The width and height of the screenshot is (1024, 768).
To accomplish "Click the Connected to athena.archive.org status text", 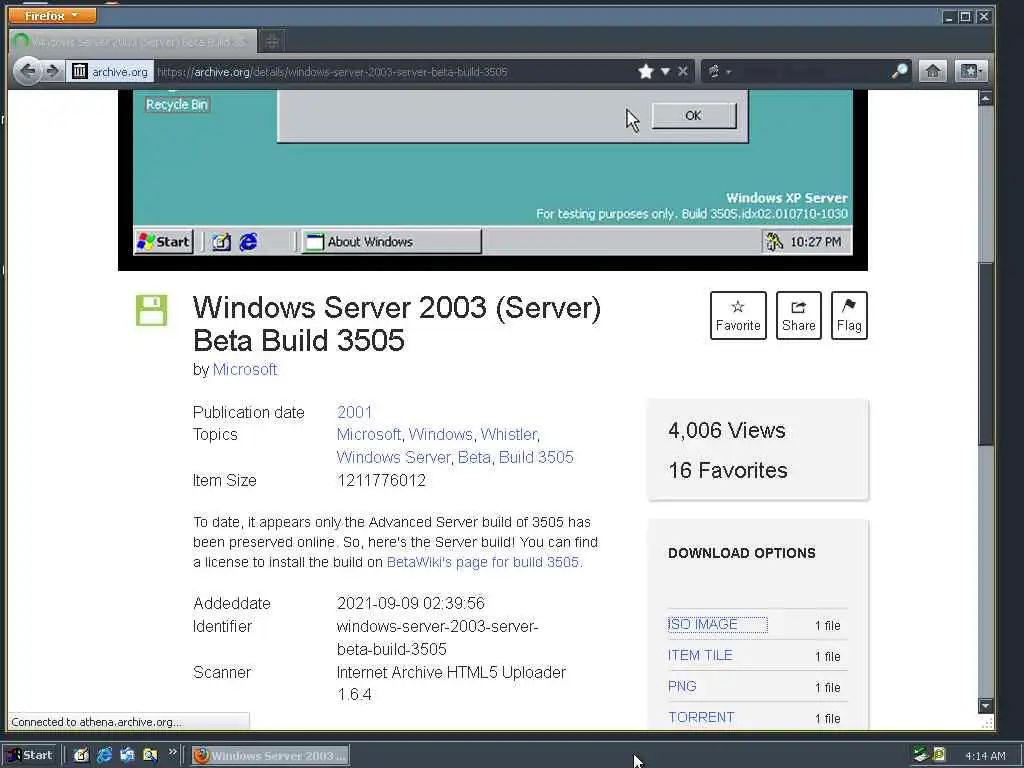I will (97, 722).
